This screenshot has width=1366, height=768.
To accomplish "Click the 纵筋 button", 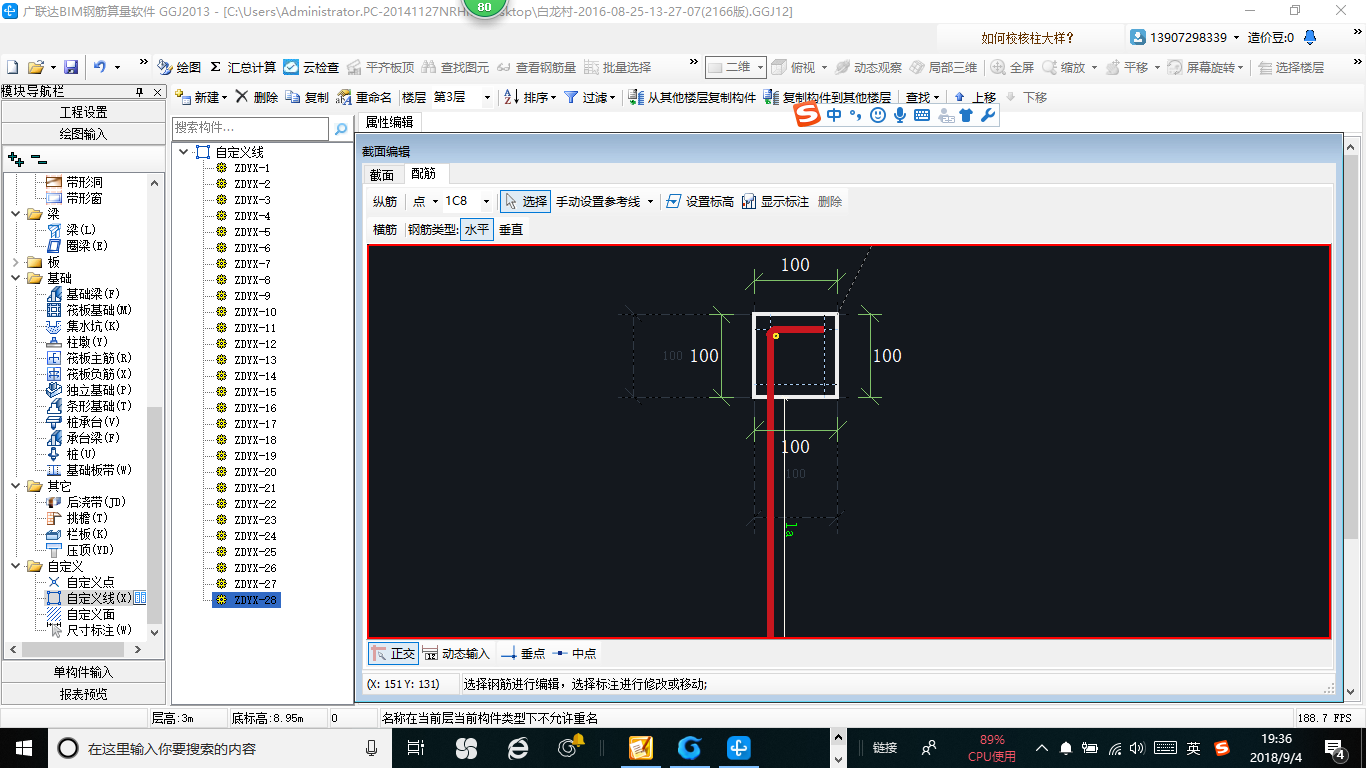I will click(385, 201).
